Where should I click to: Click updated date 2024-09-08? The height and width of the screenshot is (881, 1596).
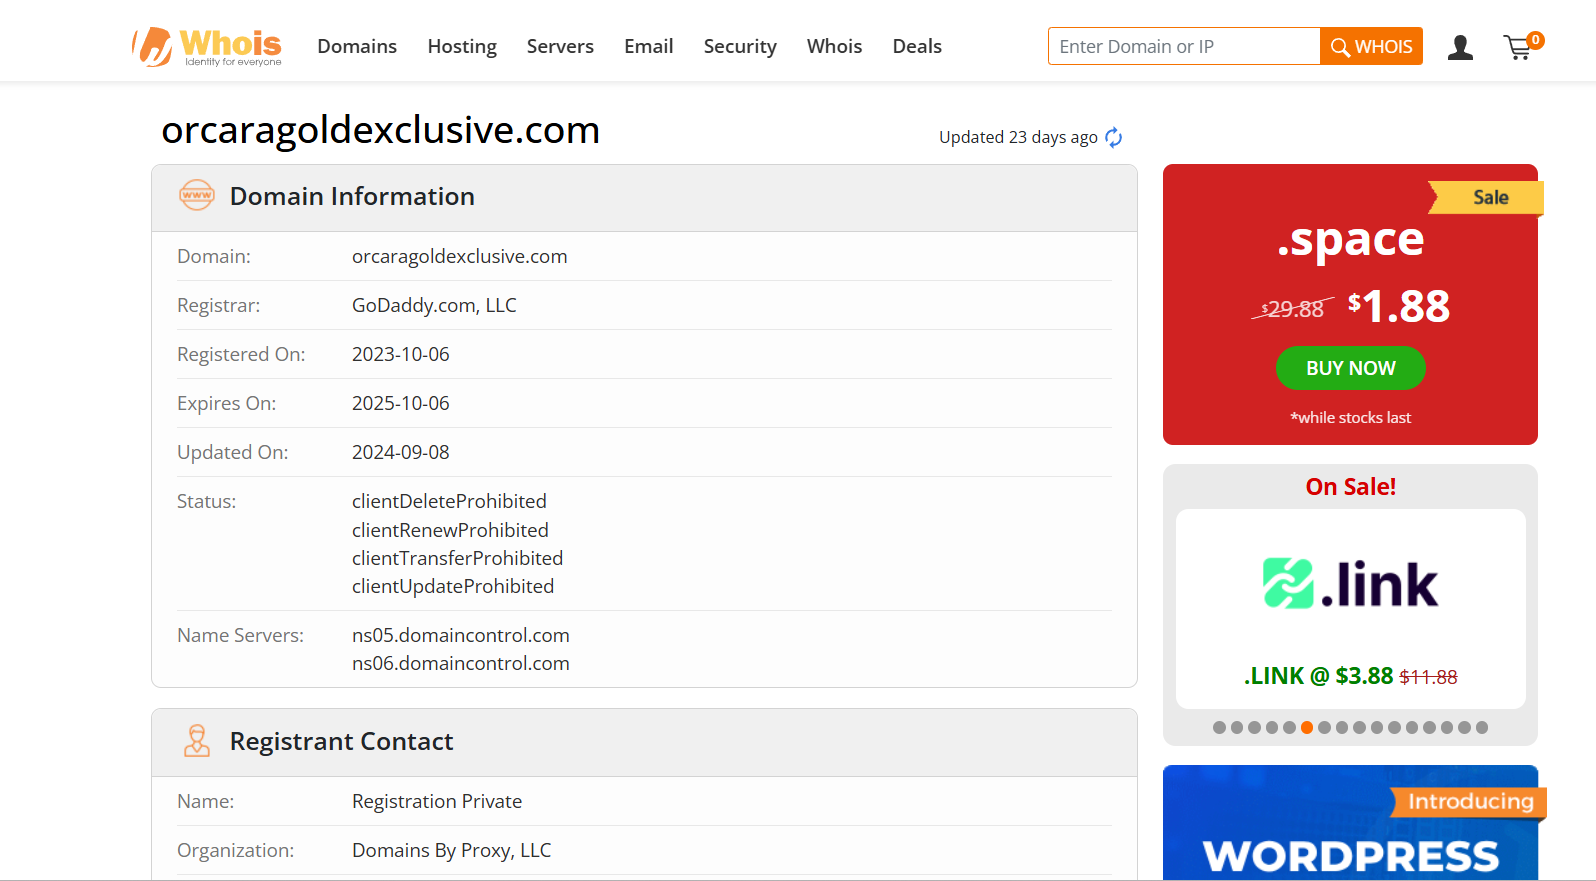(400, 452)
